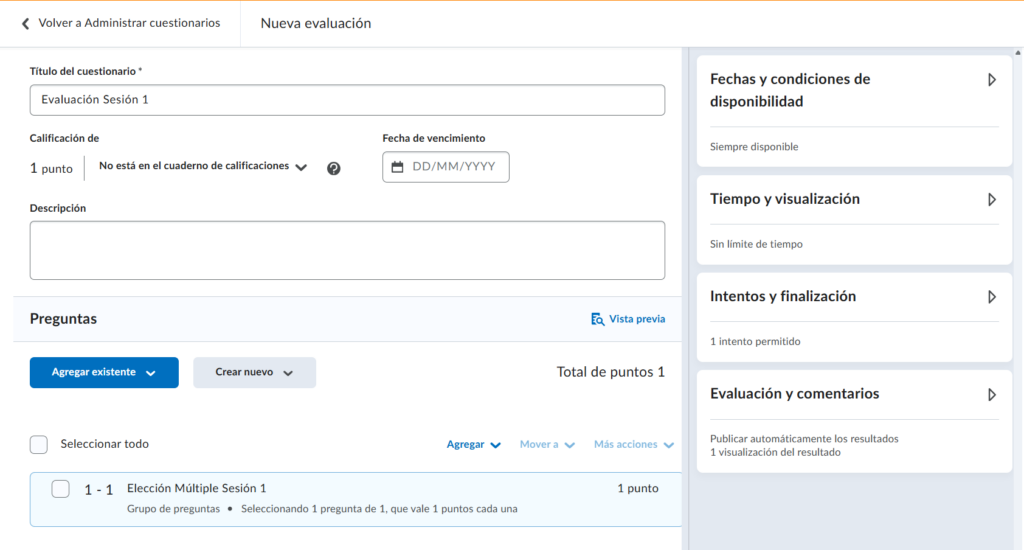Click inside the Descripción text box
Image resolution: width=1024 pixels, height=550 pixels.
pyautogui.click(x=347, y=250)
